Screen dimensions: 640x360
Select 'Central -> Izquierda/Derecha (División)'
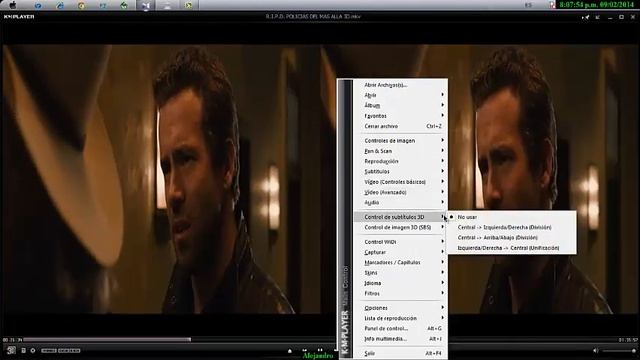click(x=512, y=227)
